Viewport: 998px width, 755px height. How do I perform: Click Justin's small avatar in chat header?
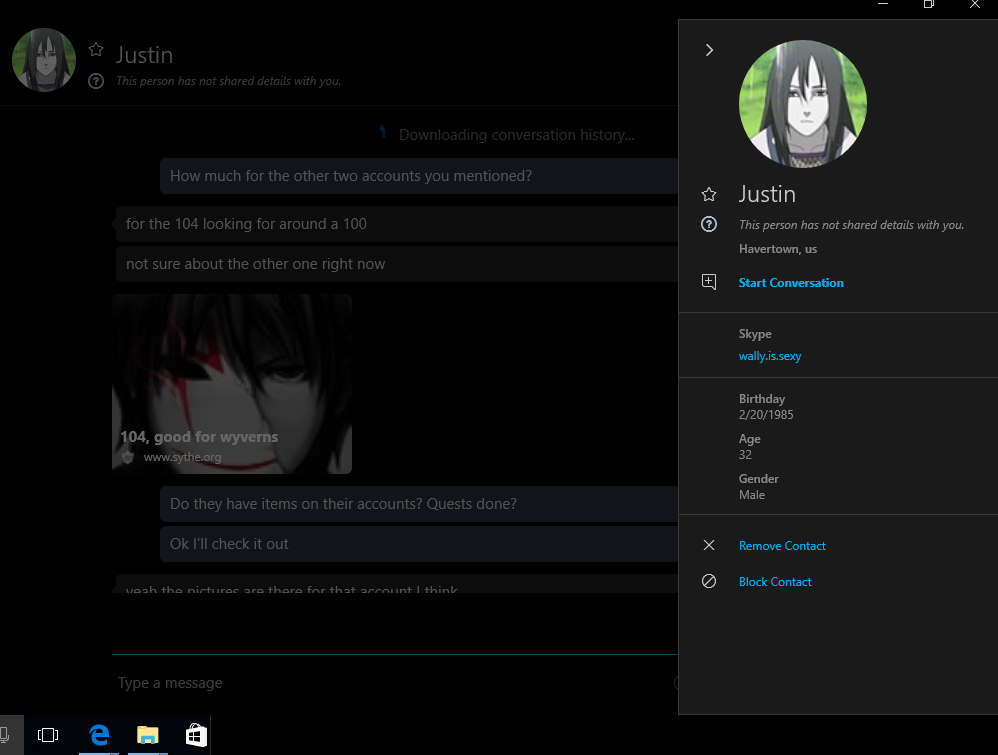(44, 60)
